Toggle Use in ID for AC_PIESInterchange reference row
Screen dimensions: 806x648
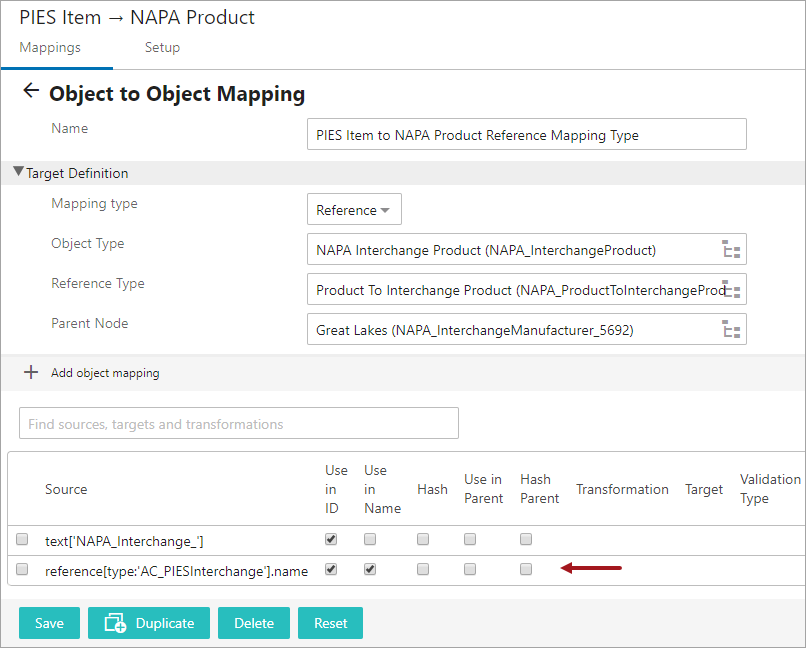[x=331, y=569]
